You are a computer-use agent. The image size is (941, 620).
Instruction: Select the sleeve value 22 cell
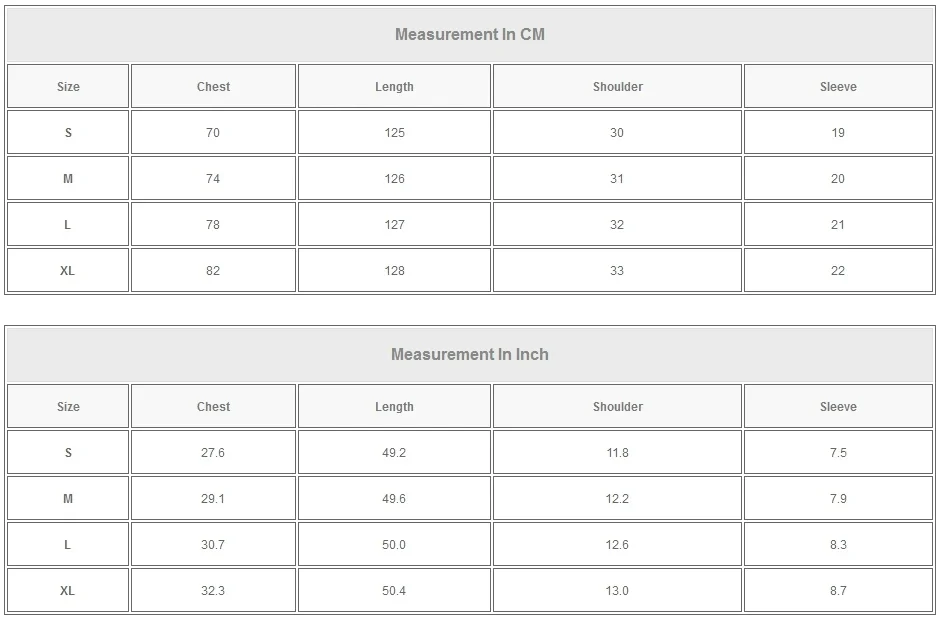(838, 271)
